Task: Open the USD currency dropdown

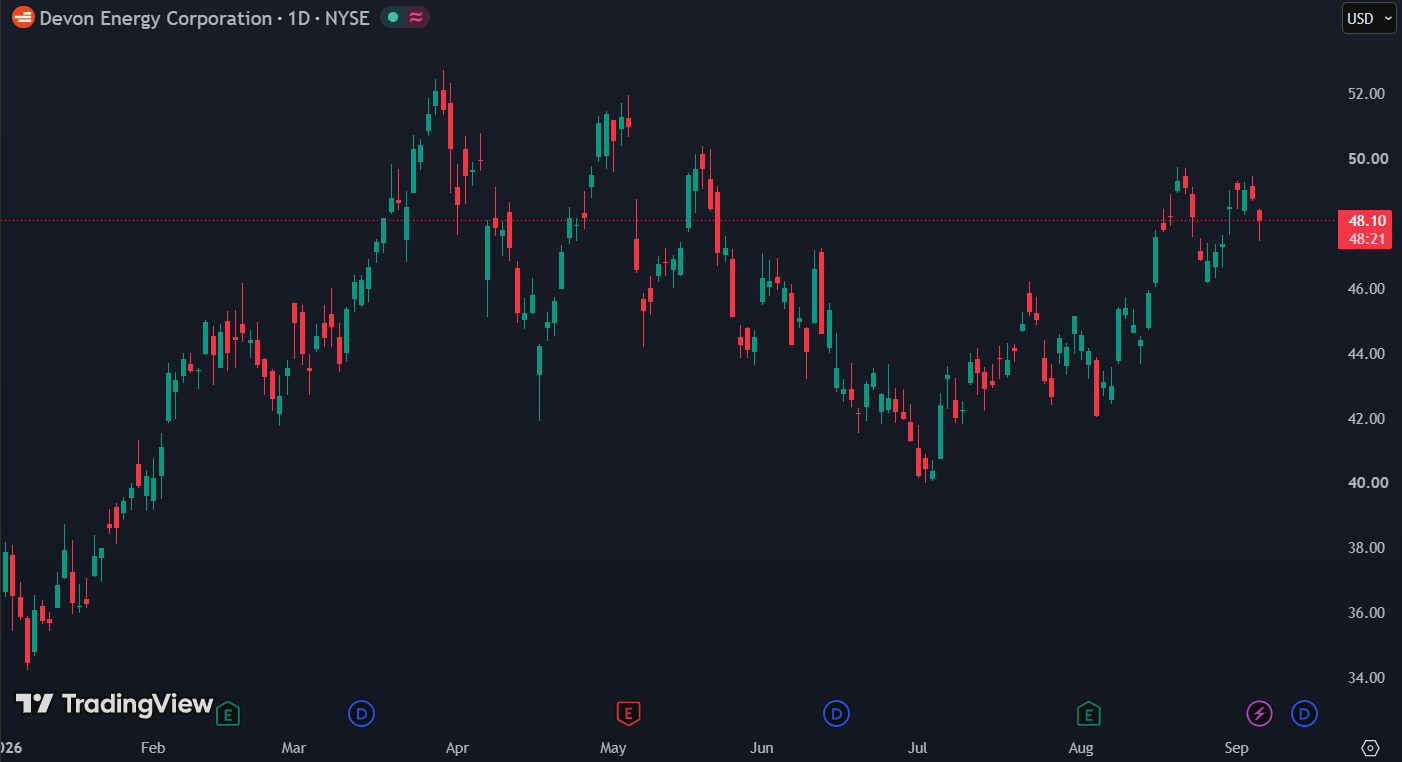Action: 1369,18
